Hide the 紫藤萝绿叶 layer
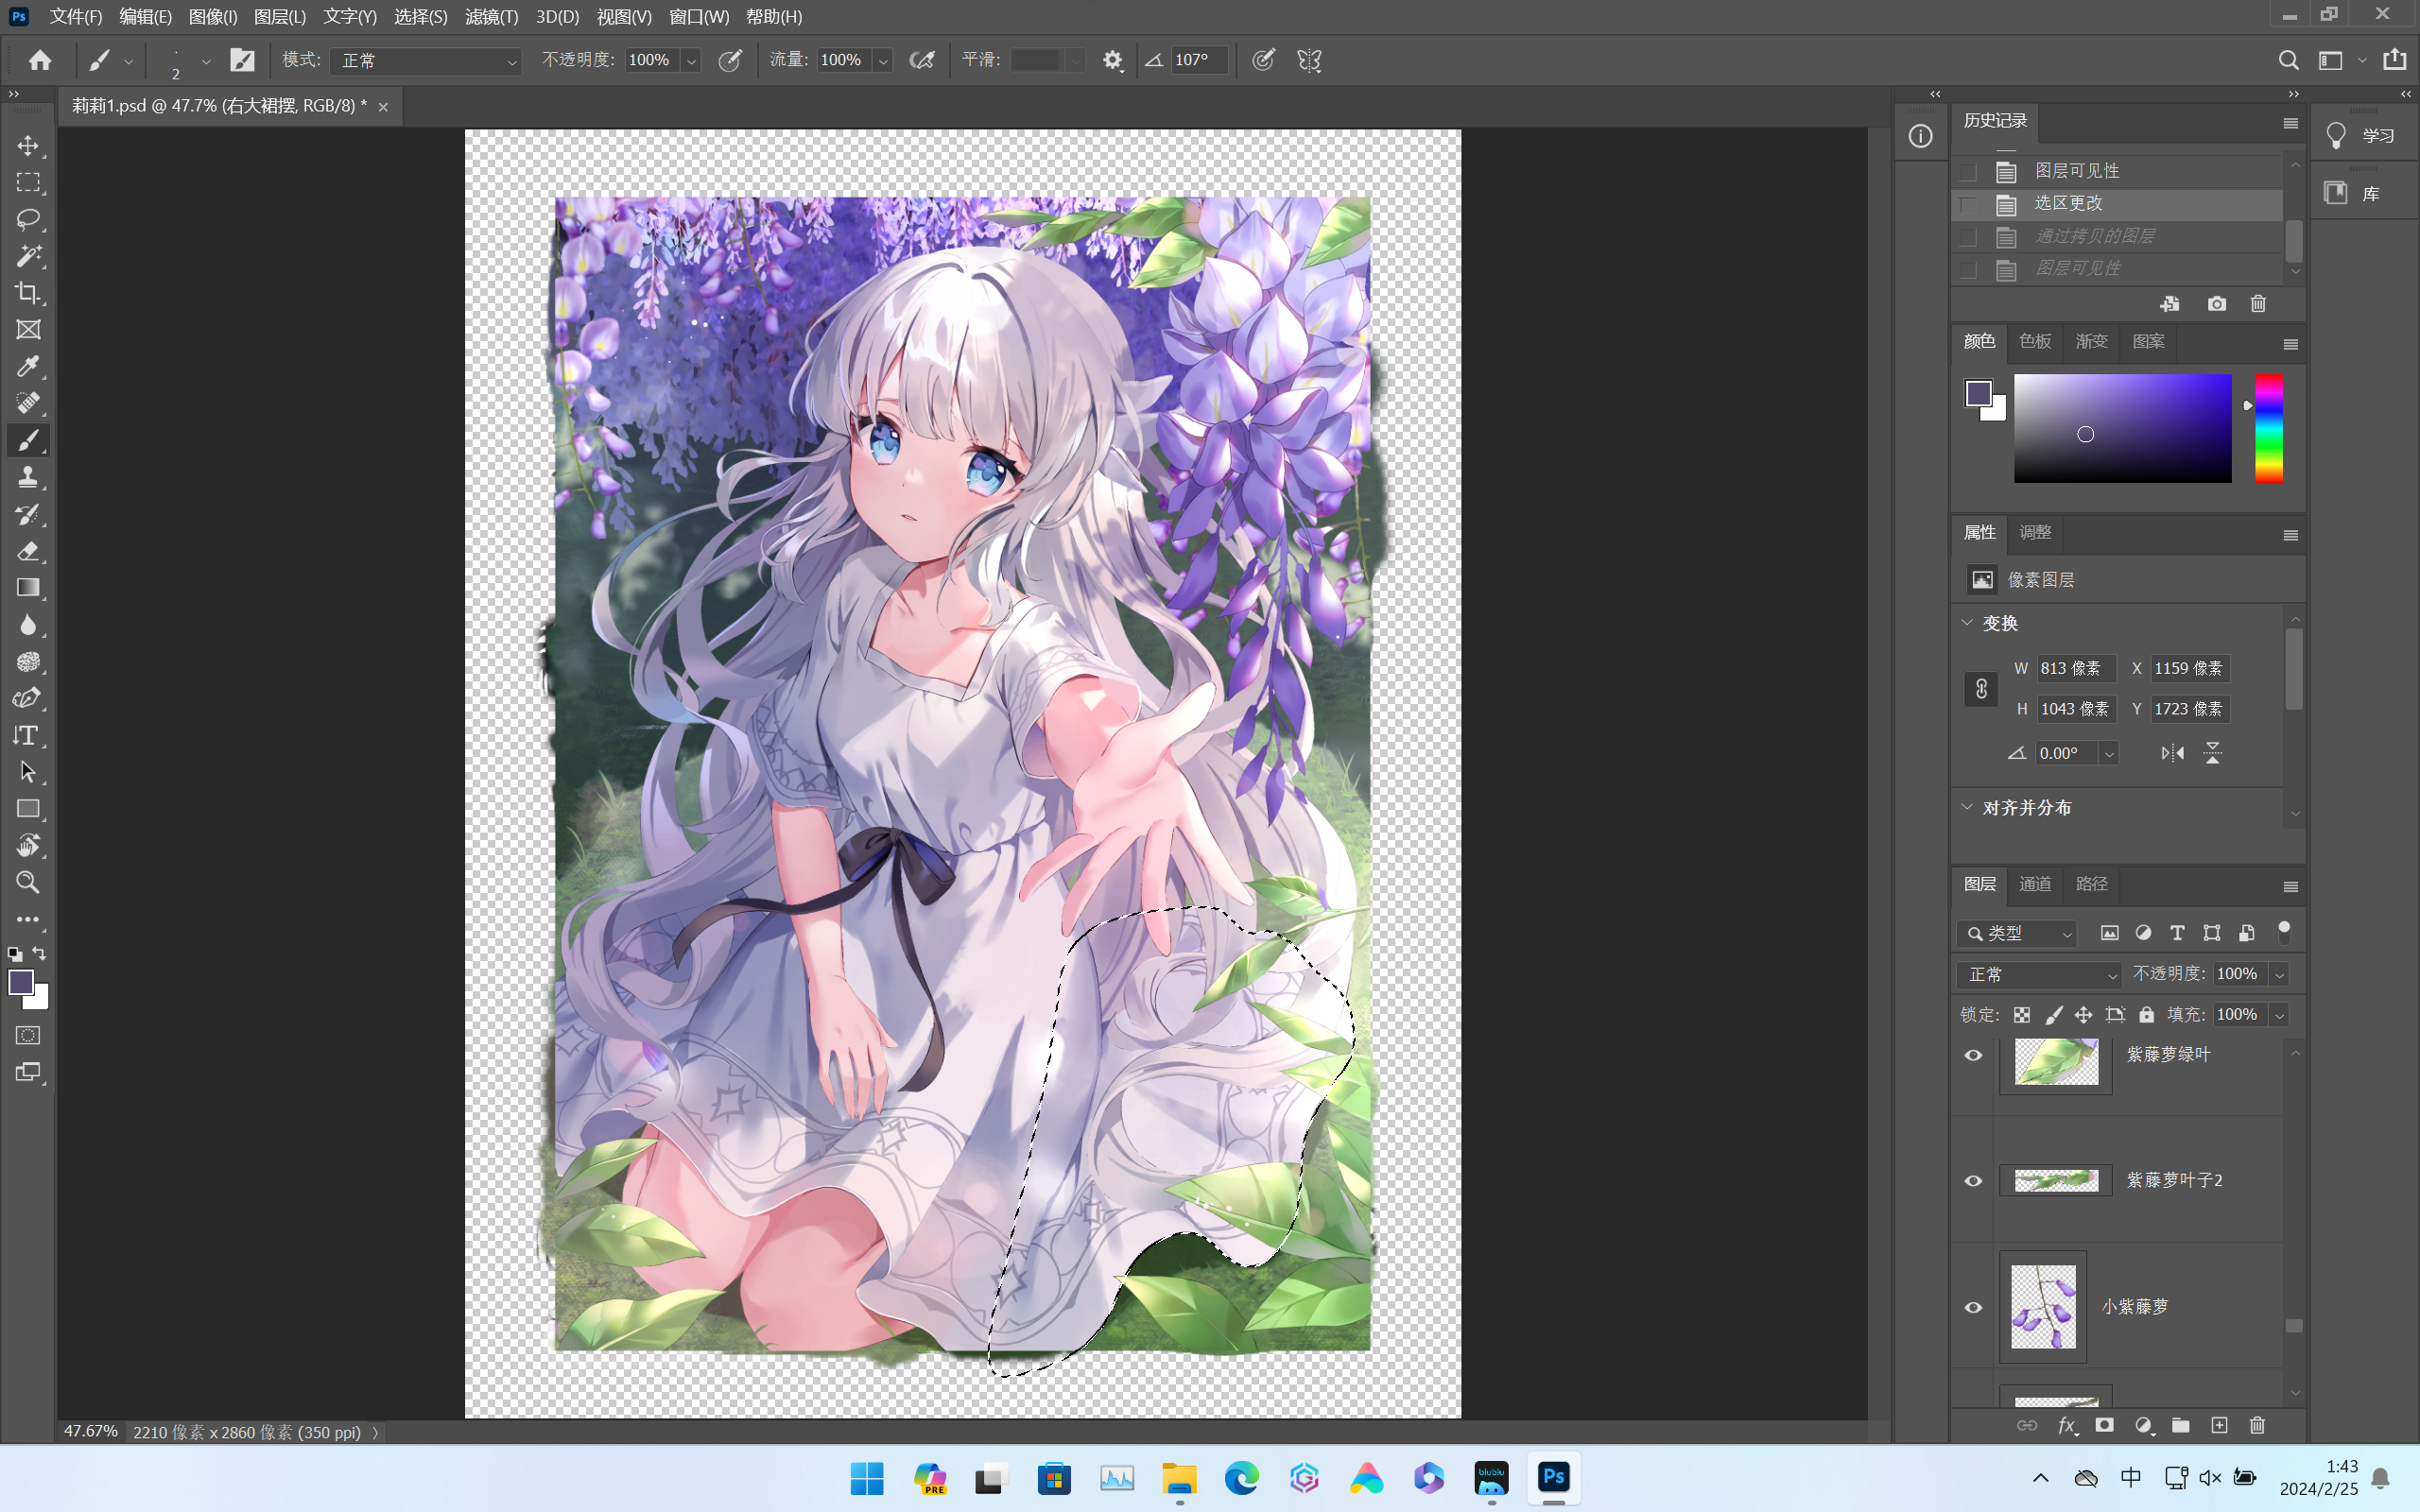The image size is (2420, 1512). pos(1973,1055)
